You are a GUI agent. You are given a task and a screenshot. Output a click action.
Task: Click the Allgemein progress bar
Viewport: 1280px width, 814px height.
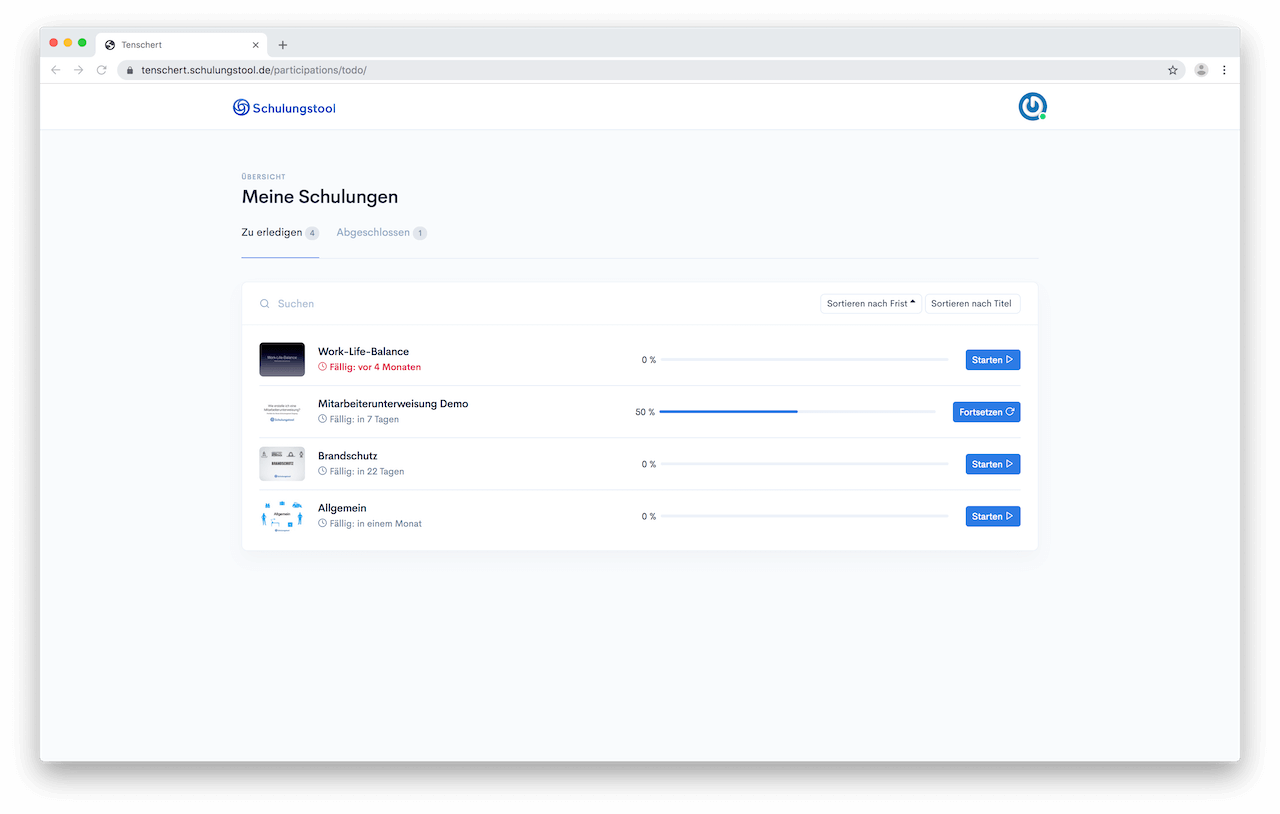805,516
